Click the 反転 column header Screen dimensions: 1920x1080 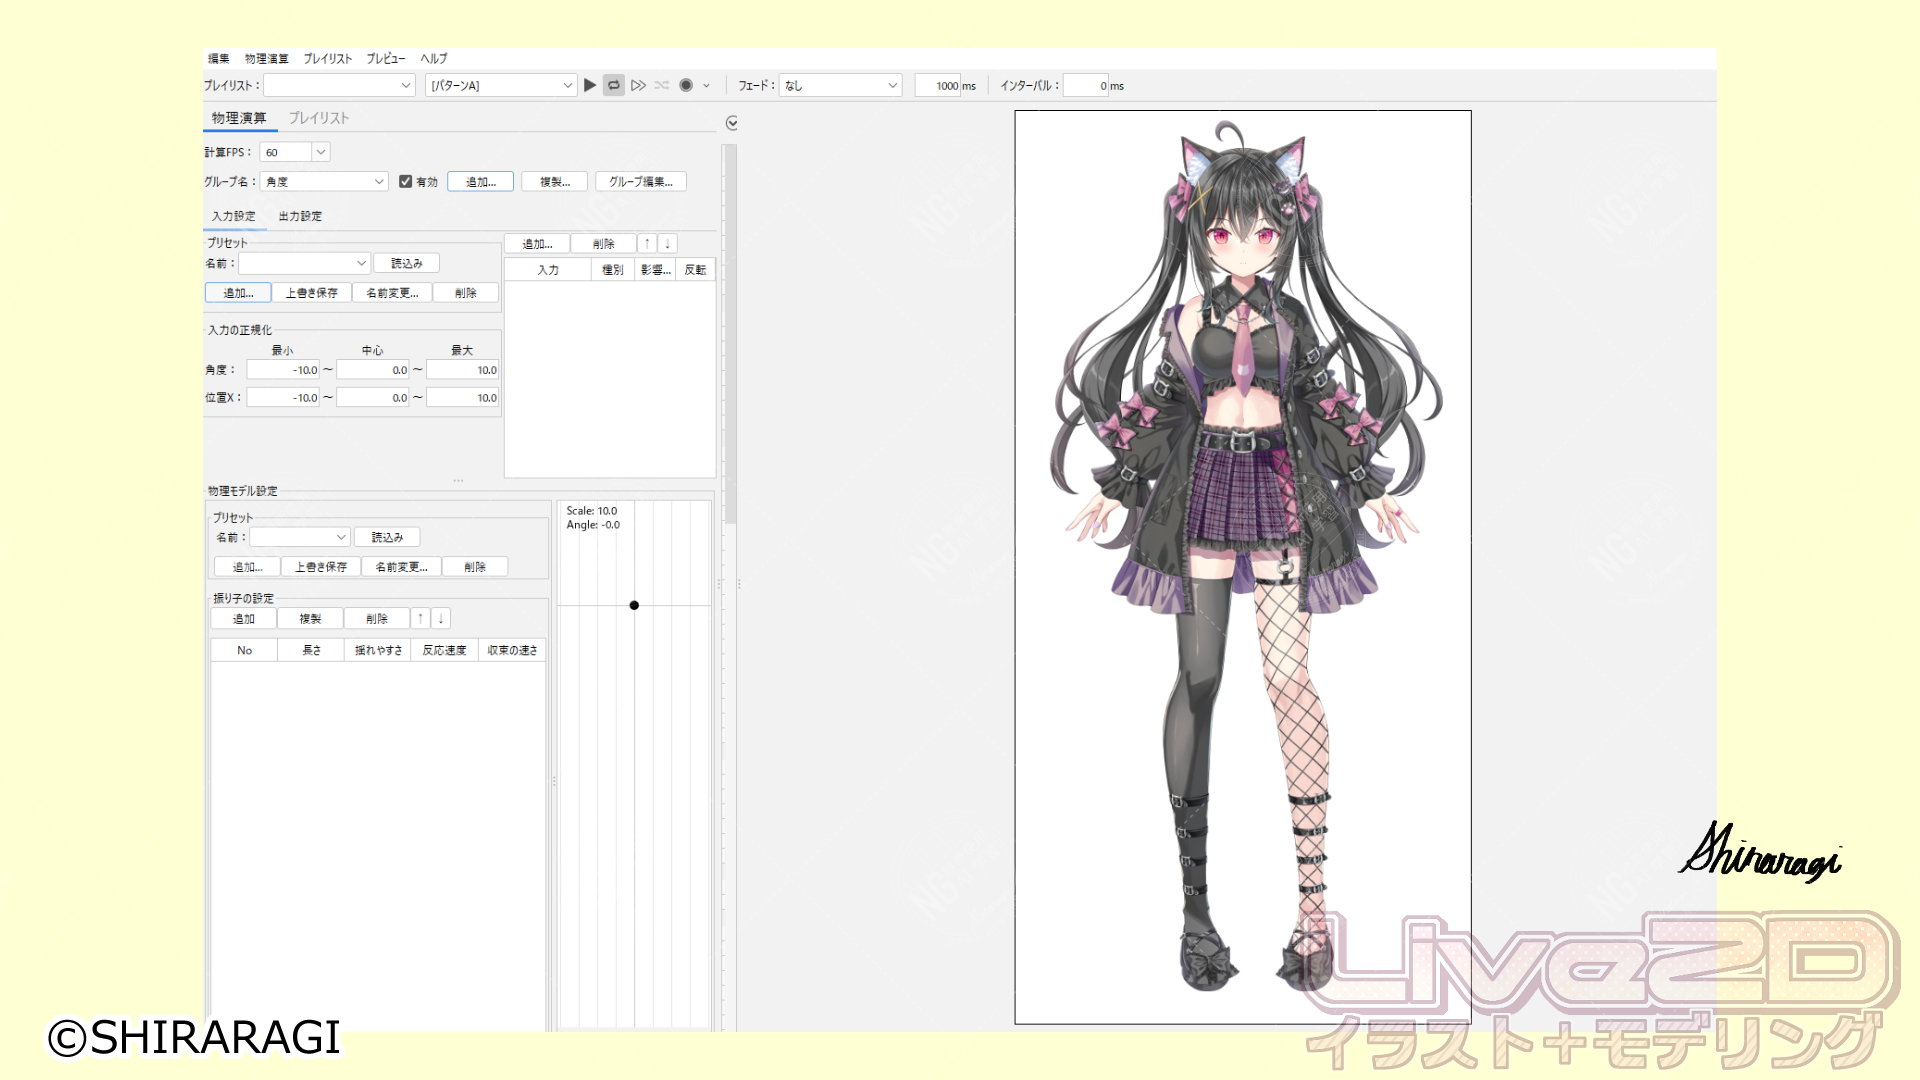point(696,270)
